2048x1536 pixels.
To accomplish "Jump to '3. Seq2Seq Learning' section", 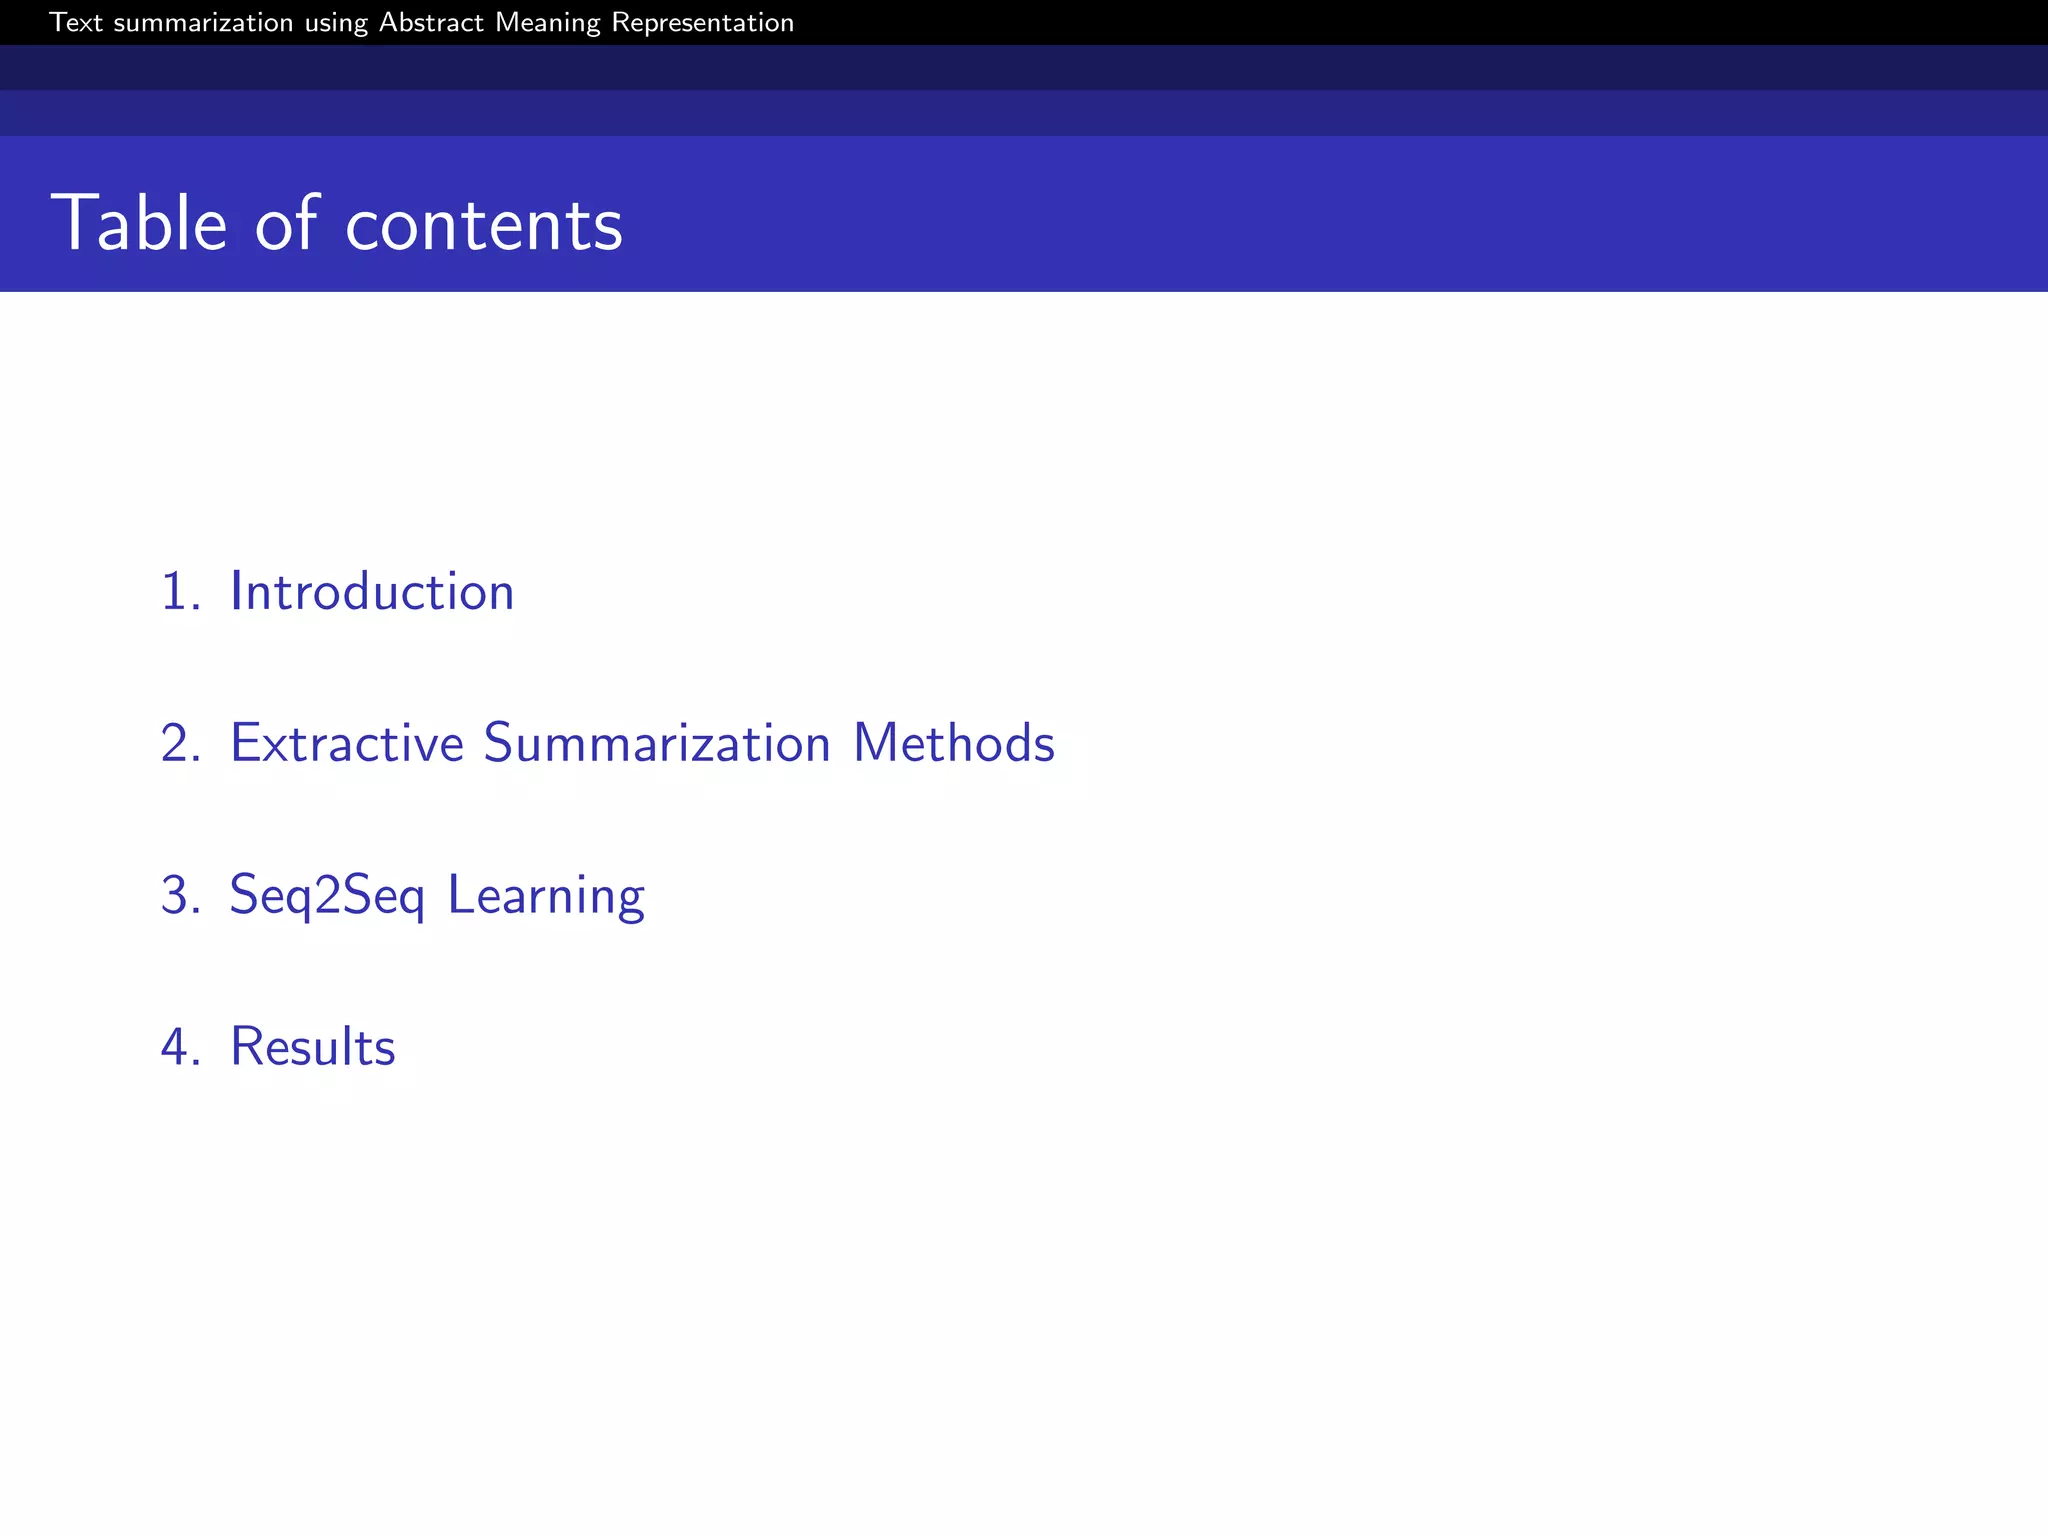I will tap(402, 896).
